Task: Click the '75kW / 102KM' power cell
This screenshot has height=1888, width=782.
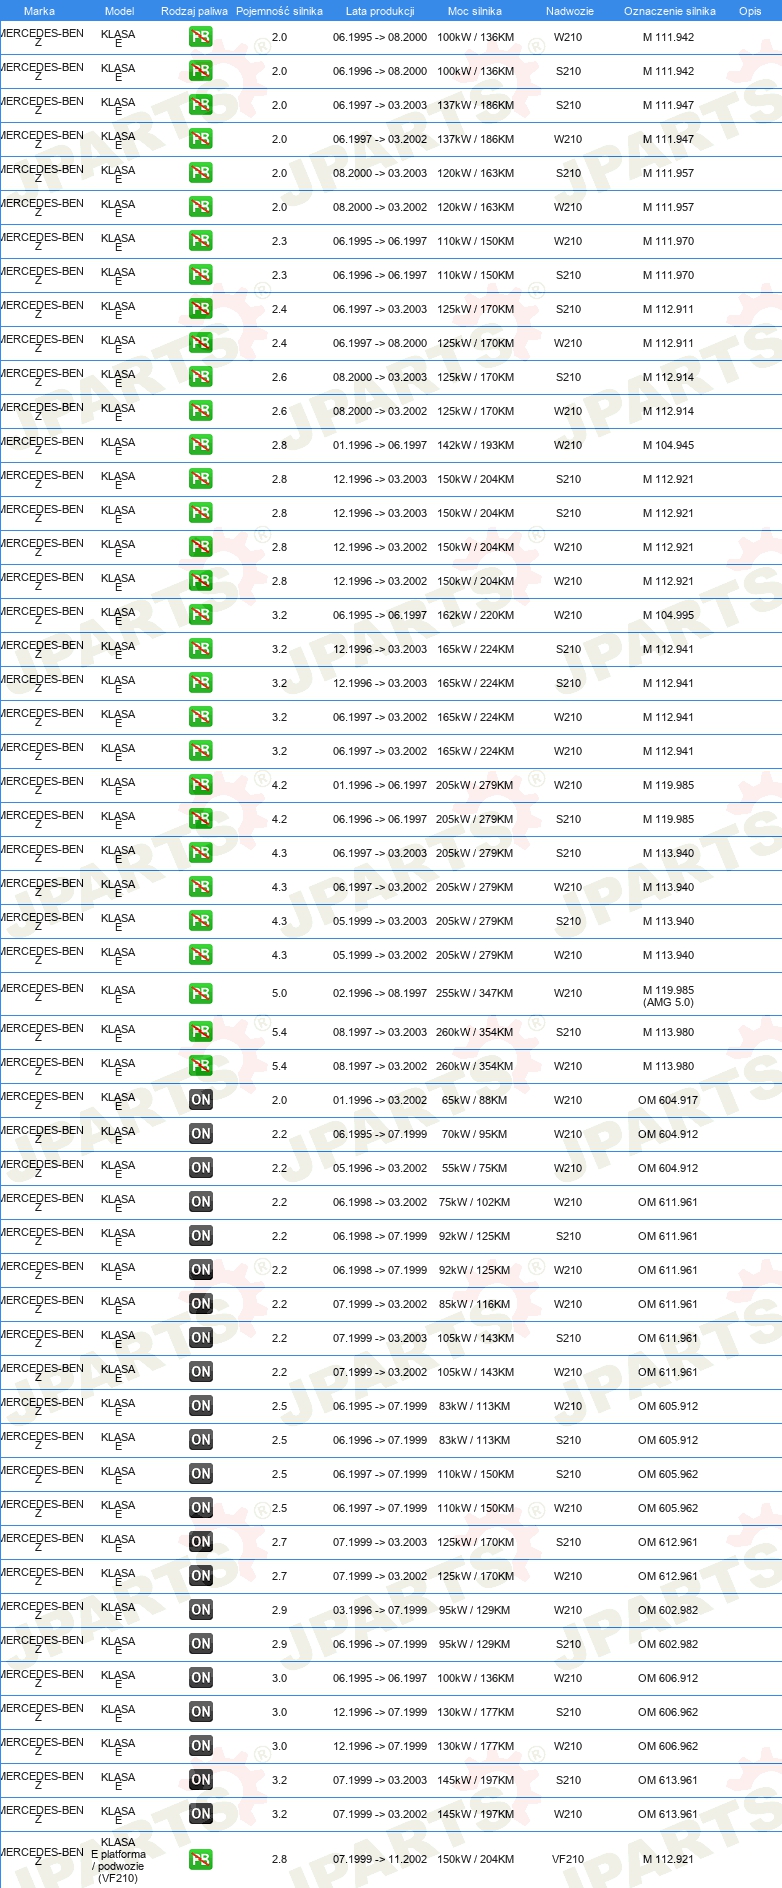Action: tap(475, 1202)
